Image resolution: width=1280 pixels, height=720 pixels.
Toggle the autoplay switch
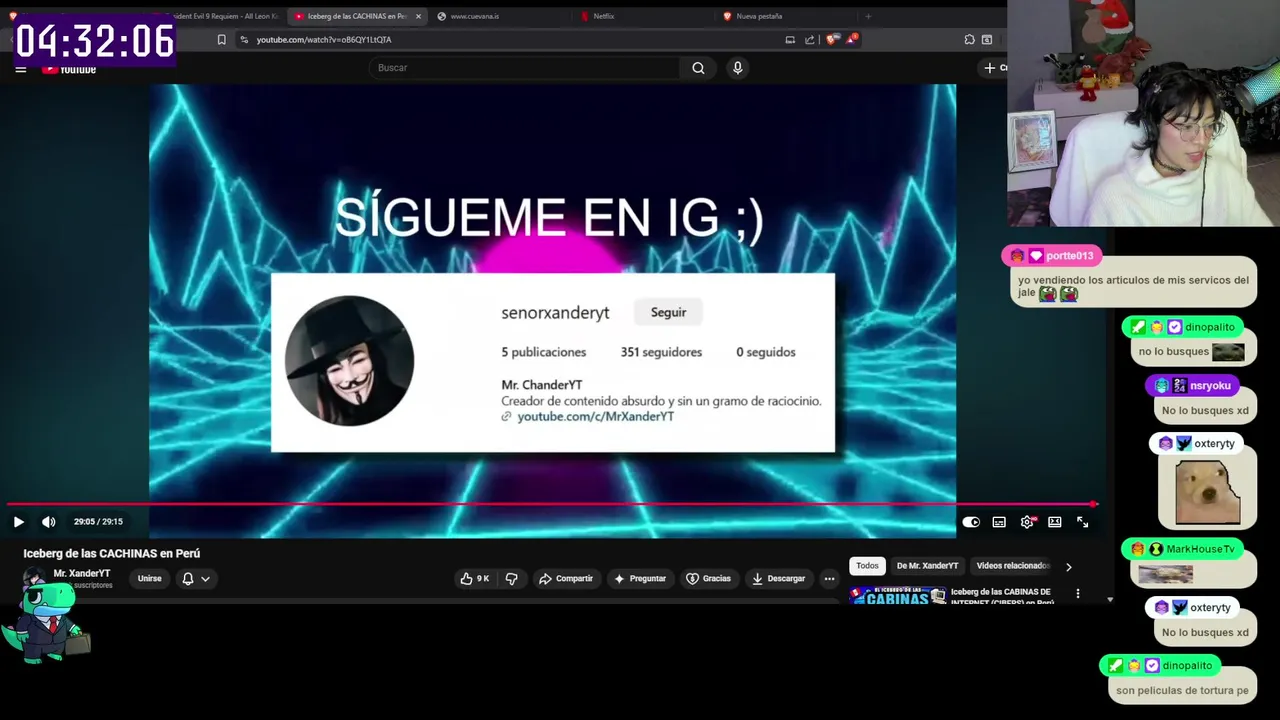tap(971, 522)
